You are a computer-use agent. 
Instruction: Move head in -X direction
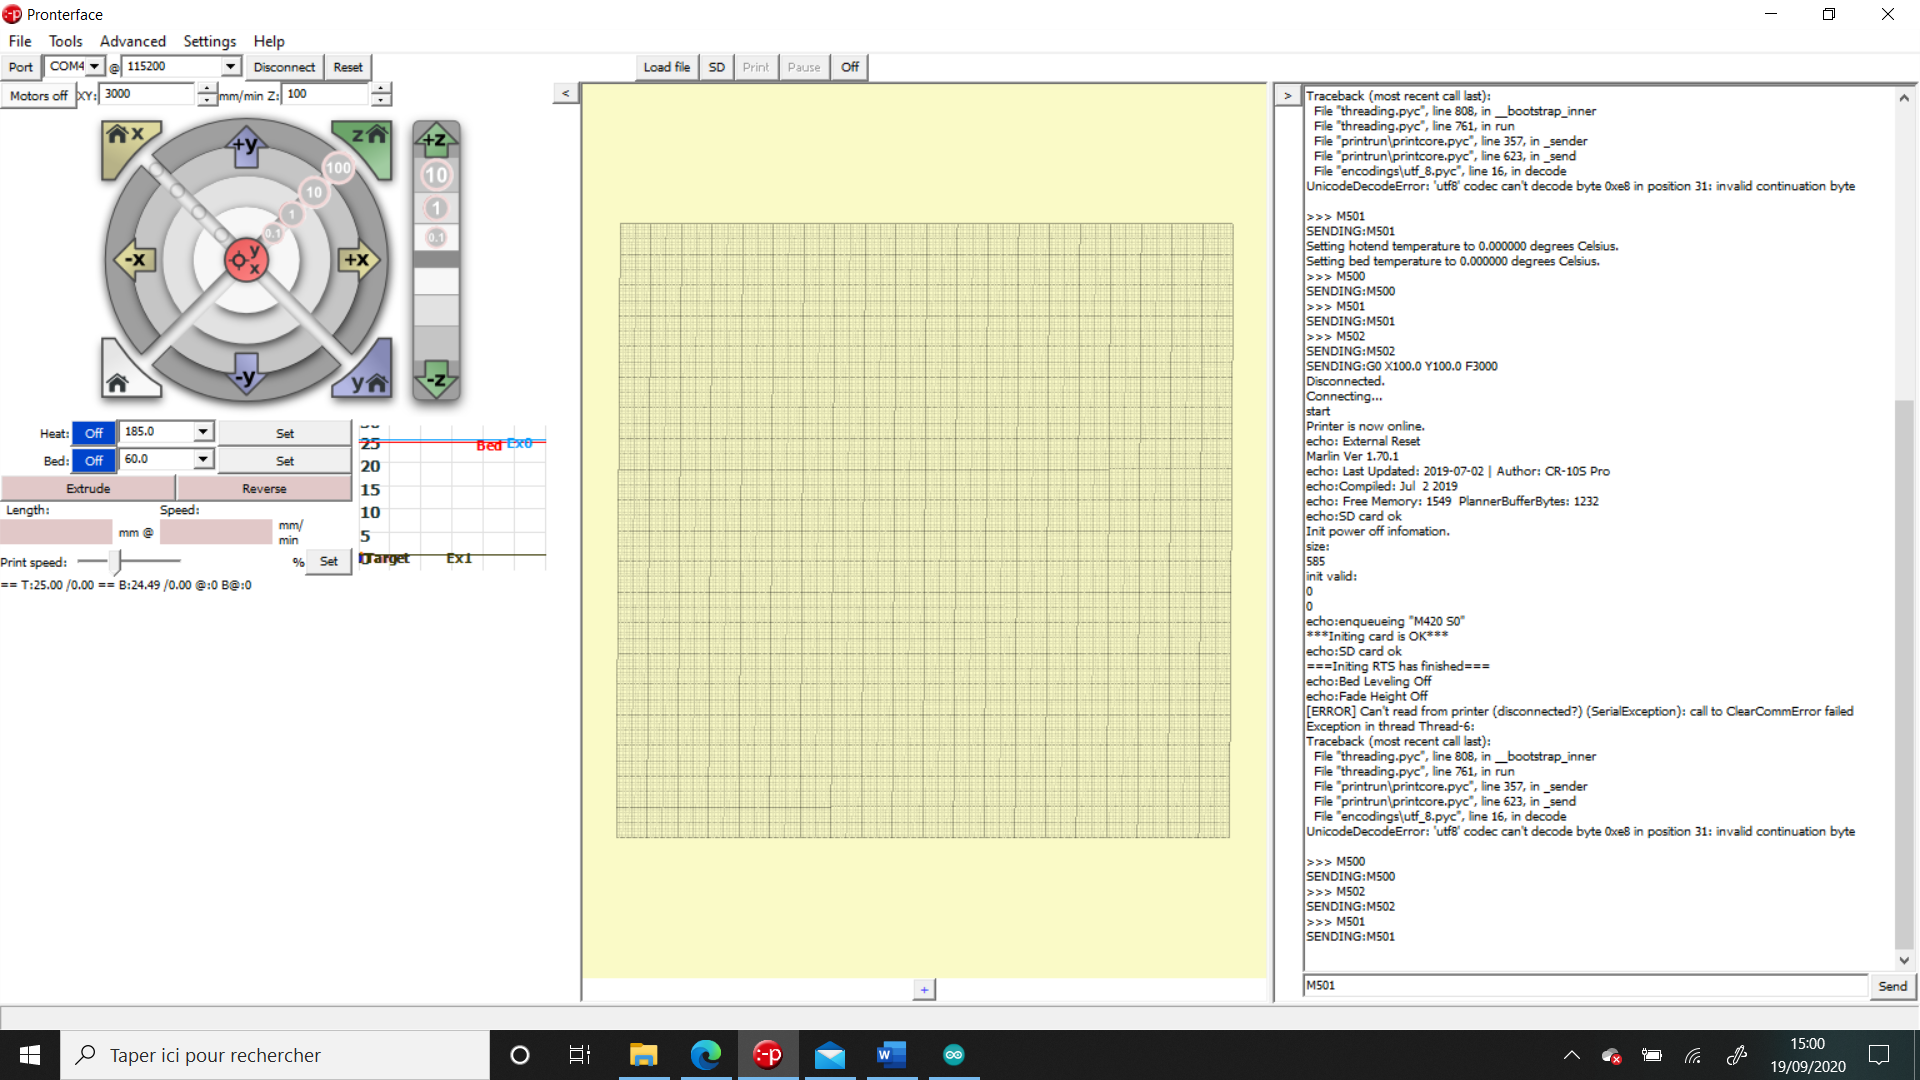click(134, 260)
